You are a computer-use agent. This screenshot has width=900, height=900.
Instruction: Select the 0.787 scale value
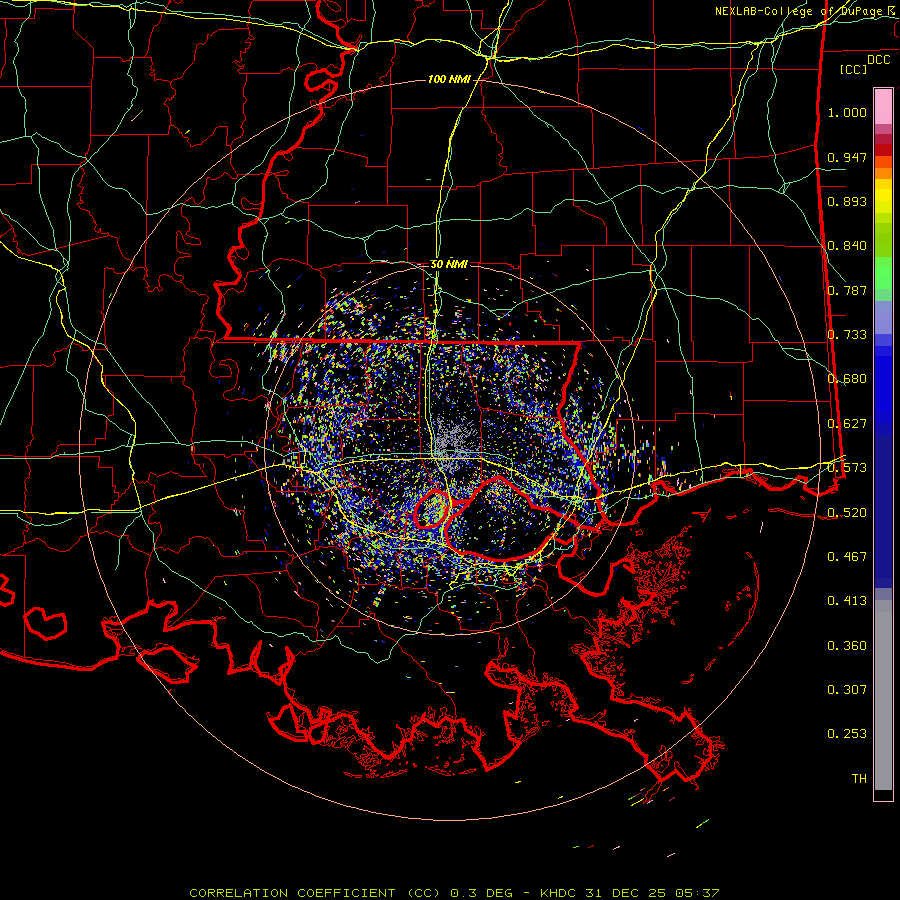coord(847,290)
